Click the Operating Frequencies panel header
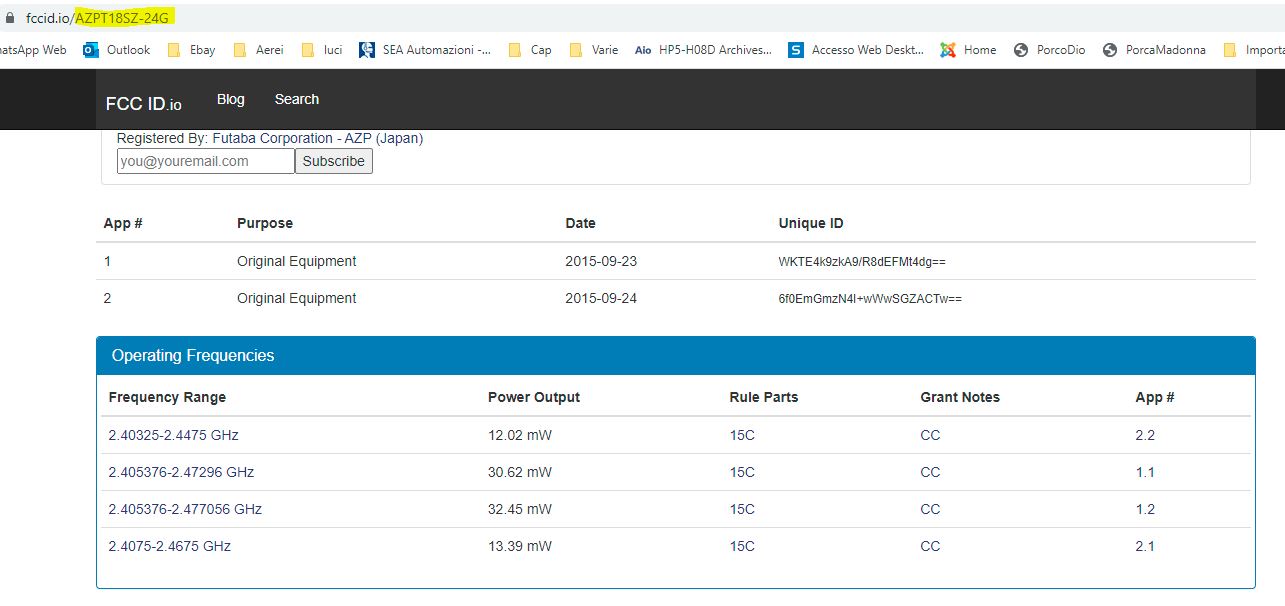The height and width of the screenshot is (606, 1285). tap(675, 356)
